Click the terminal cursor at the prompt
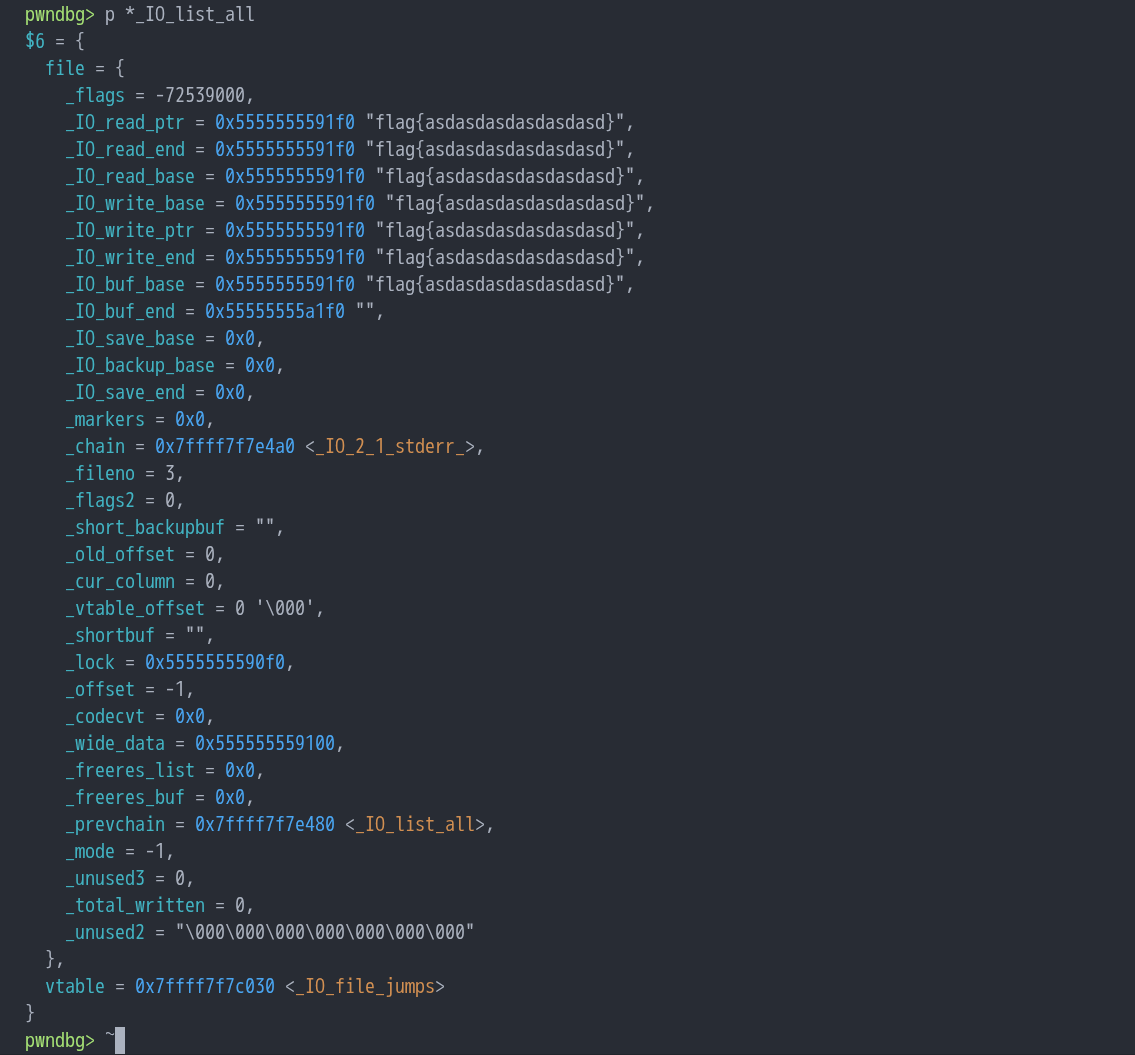The width and height of the screenshot is (1135, 1055). pos(120,1041)
